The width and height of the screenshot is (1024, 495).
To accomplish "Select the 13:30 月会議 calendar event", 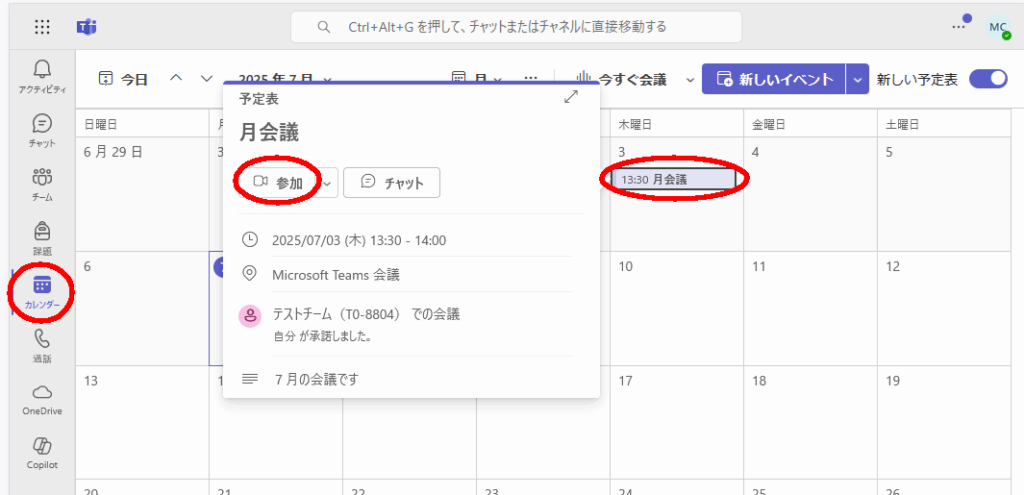I will (675, 179).
